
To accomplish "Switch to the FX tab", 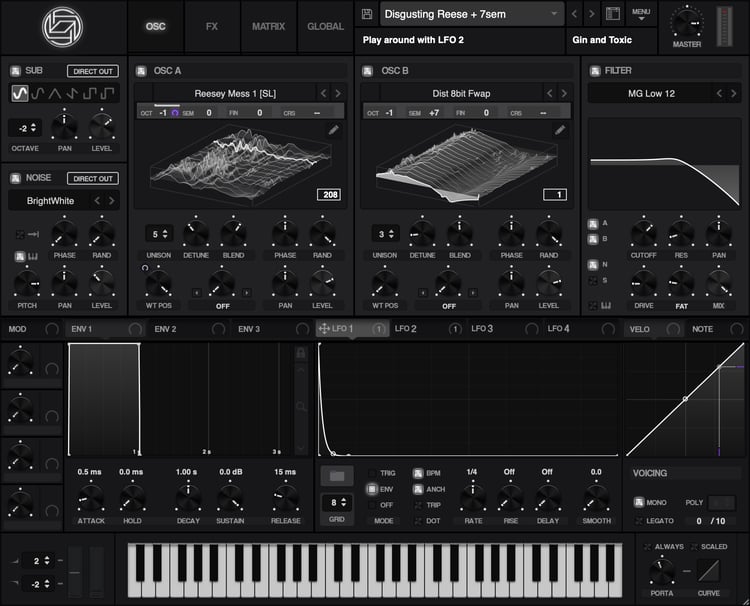I will tap(212, 26).
